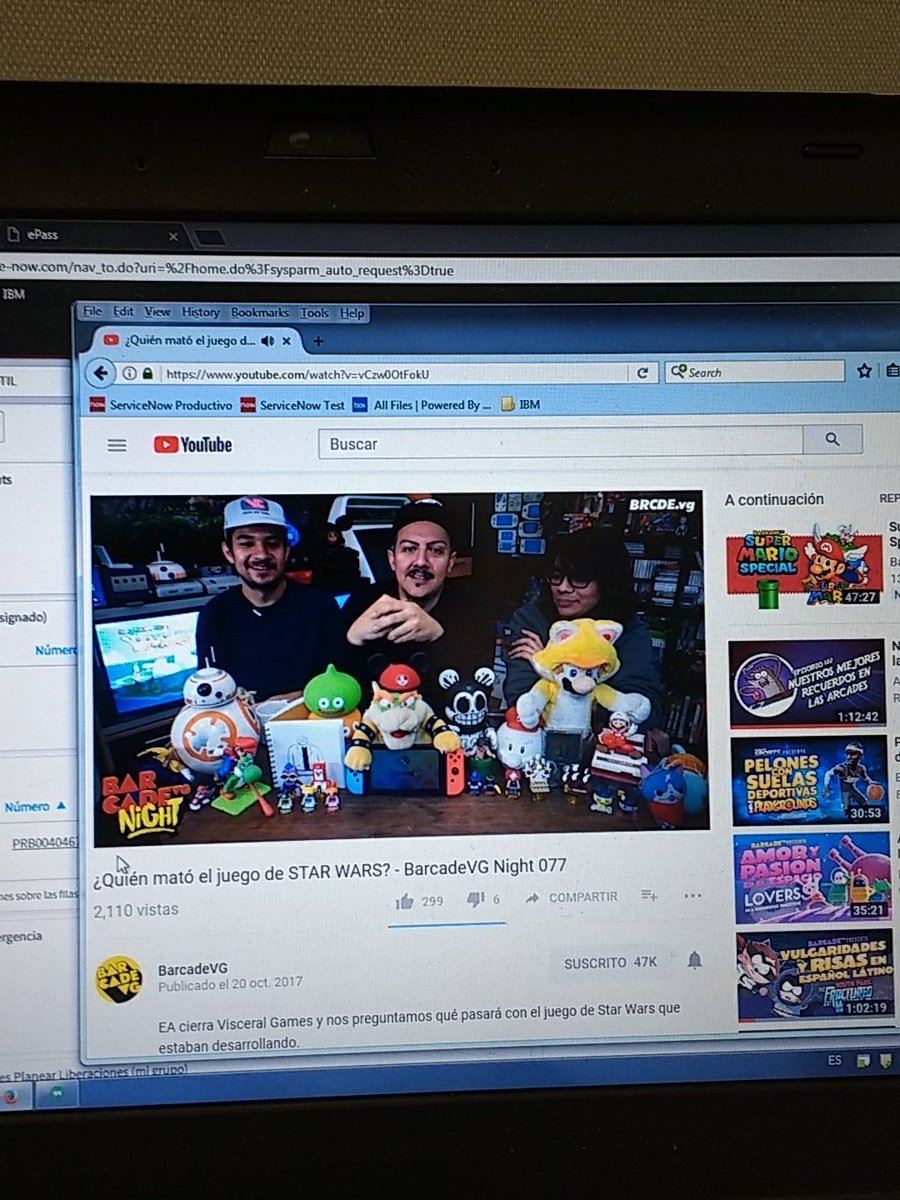
Task: Open the View menu
Action: tap(158, 312)
